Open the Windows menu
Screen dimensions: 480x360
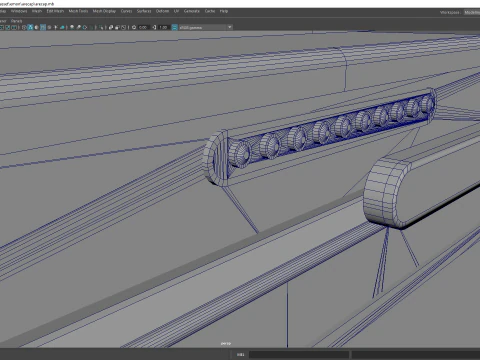(x=19, y=11)
